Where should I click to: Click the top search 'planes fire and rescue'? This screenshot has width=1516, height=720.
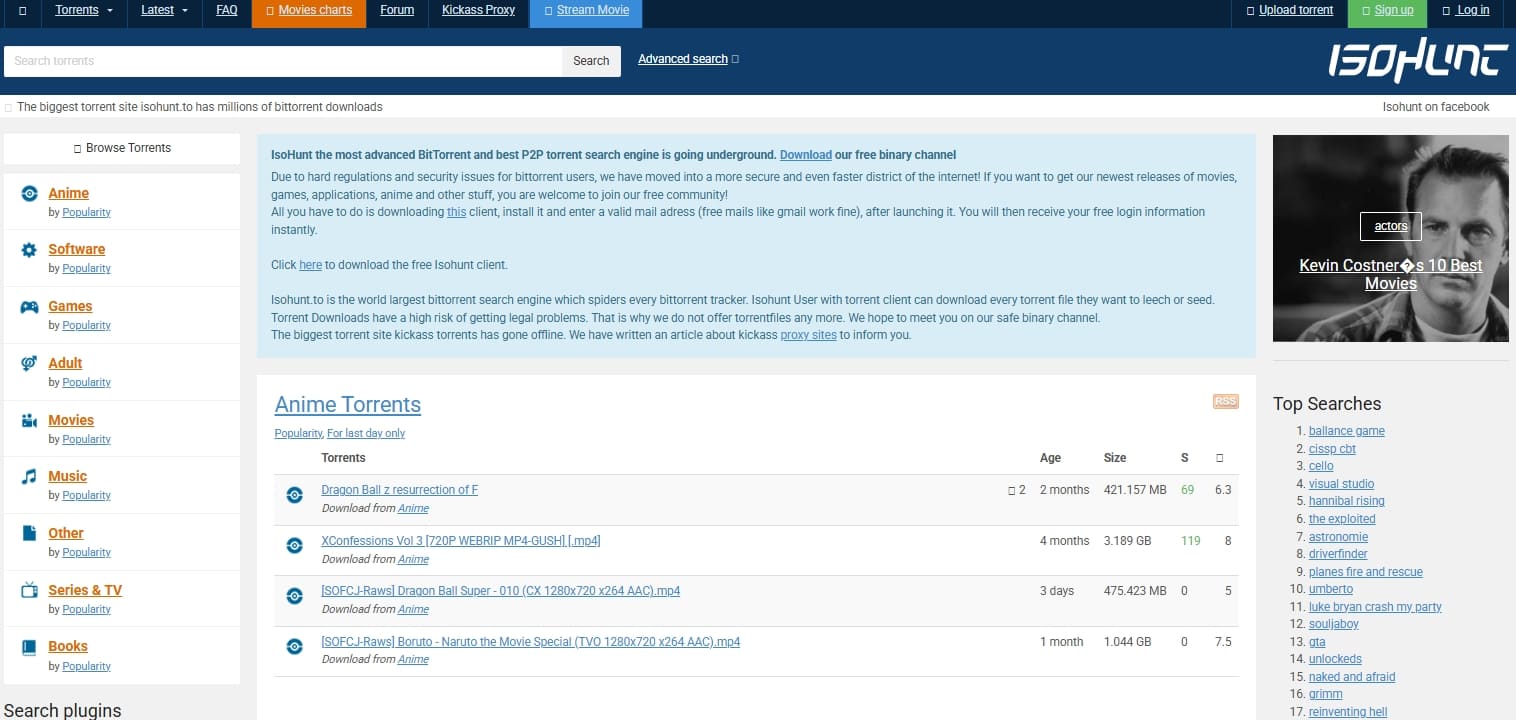click(1366, 572)
